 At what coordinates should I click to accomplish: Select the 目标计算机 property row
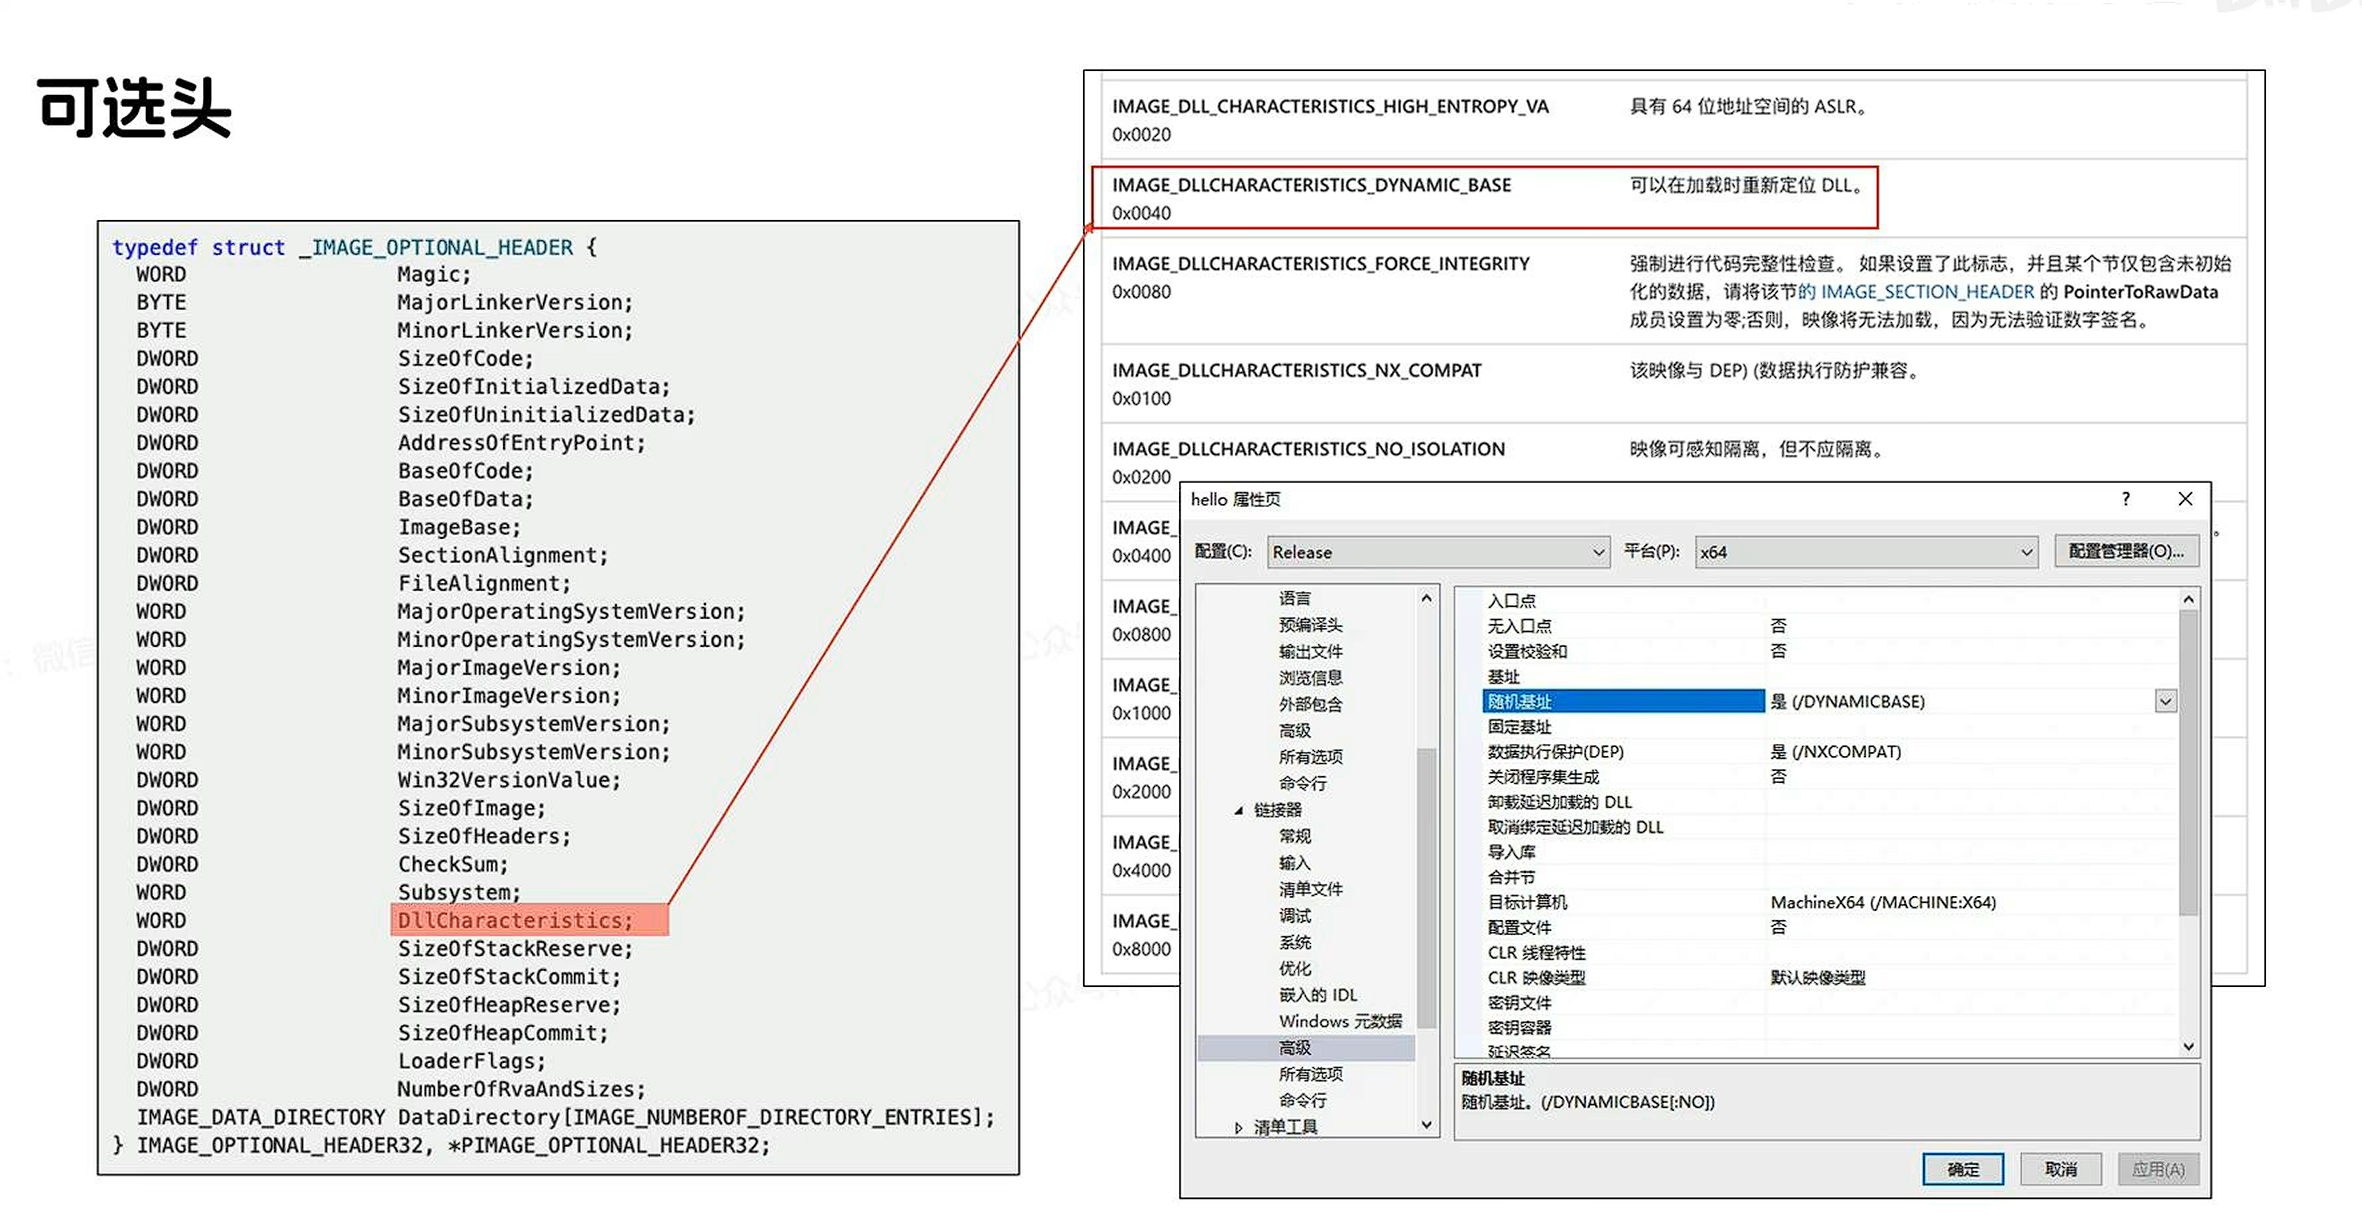[x=1527, y=902]
